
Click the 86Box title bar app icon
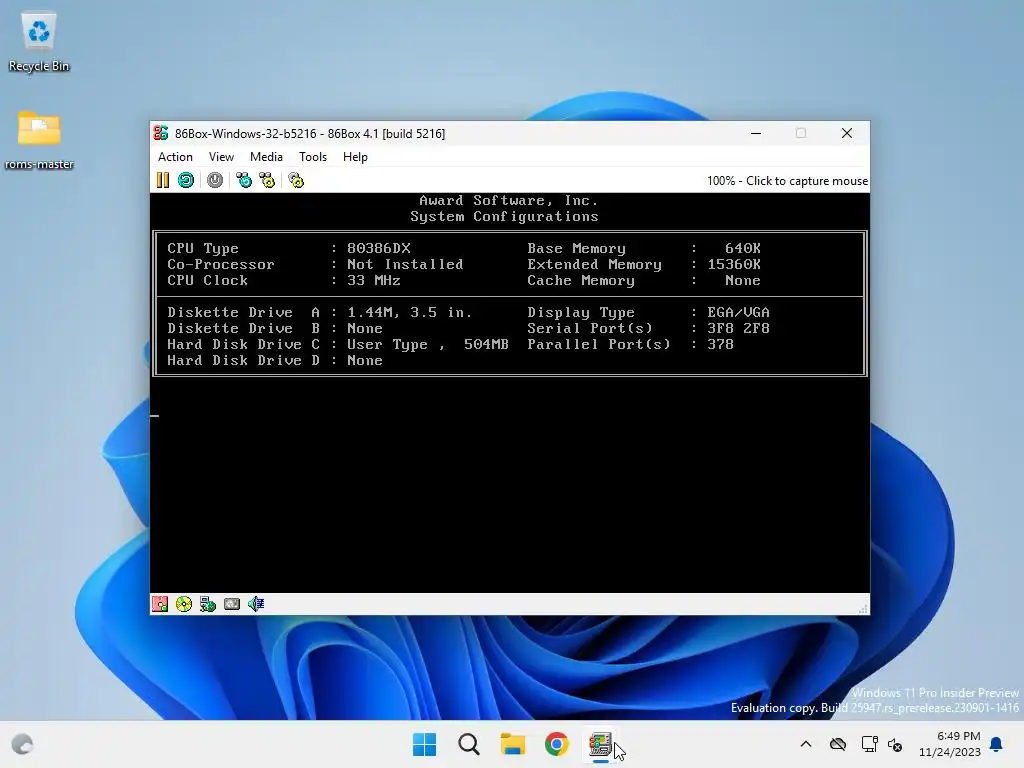[161, 133]
